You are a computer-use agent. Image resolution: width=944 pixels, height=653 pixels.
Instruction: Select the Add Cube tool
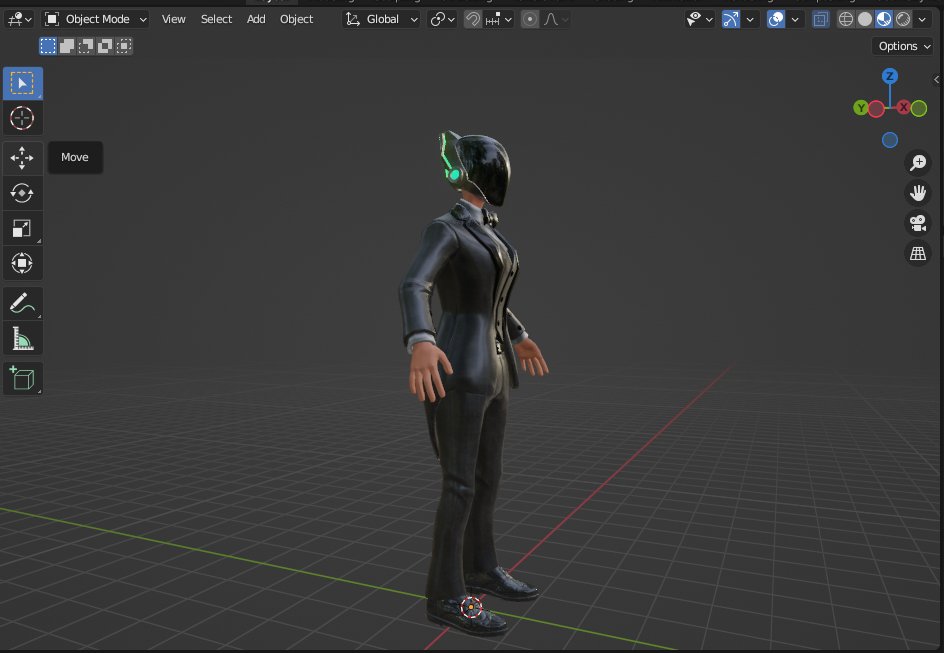click(x=22, y=379)
